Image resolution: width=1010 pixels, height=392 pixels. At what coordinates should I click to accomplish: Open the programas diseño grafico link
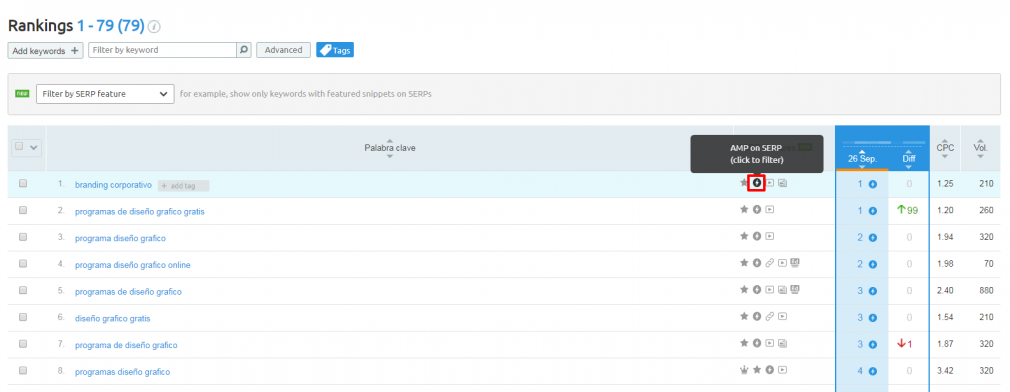tap(122, 372)
